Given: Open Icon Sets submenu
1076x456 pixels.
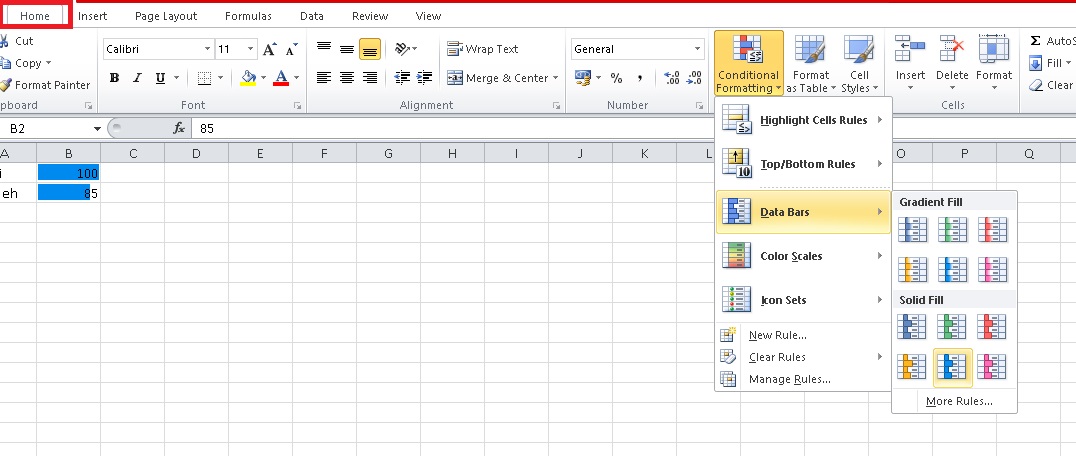Looking at the screenshot, I should [x=803, y=300].
